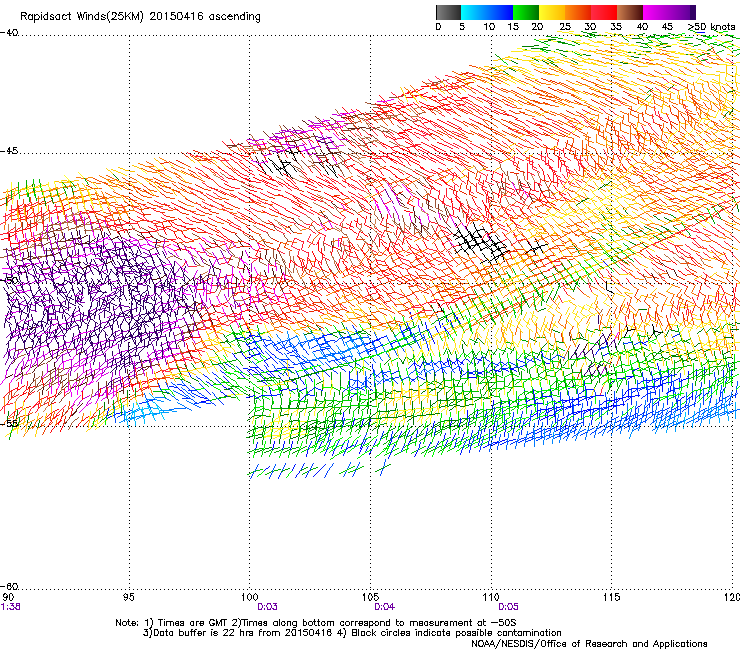The height and width of the screenshot is (650, 740).
Task: Select the '110' longitude axis label
Action: [491, 597]
